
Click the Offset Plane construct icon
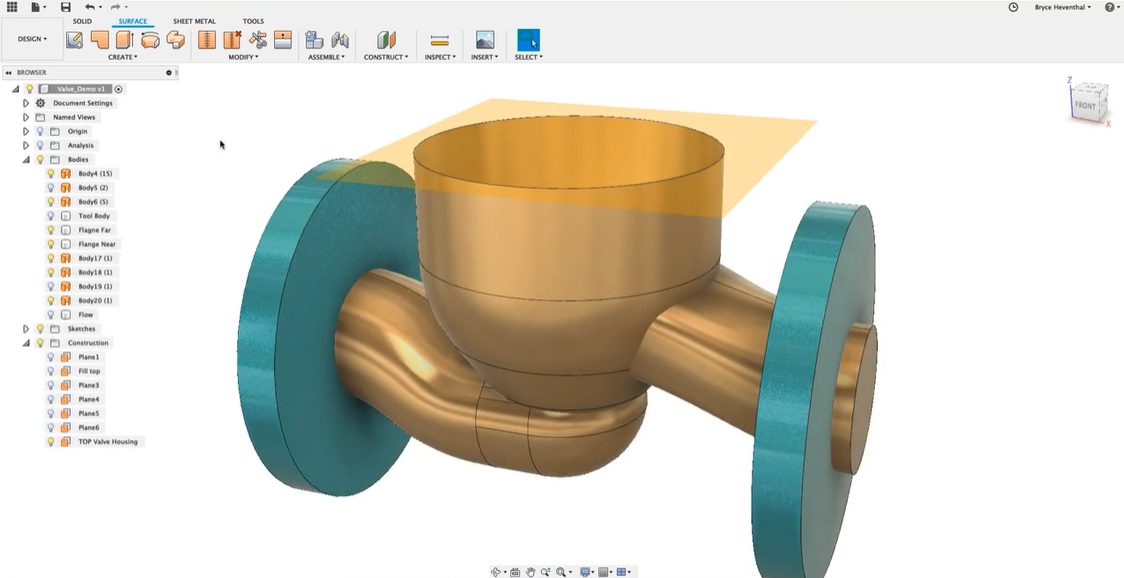[386, 40]
